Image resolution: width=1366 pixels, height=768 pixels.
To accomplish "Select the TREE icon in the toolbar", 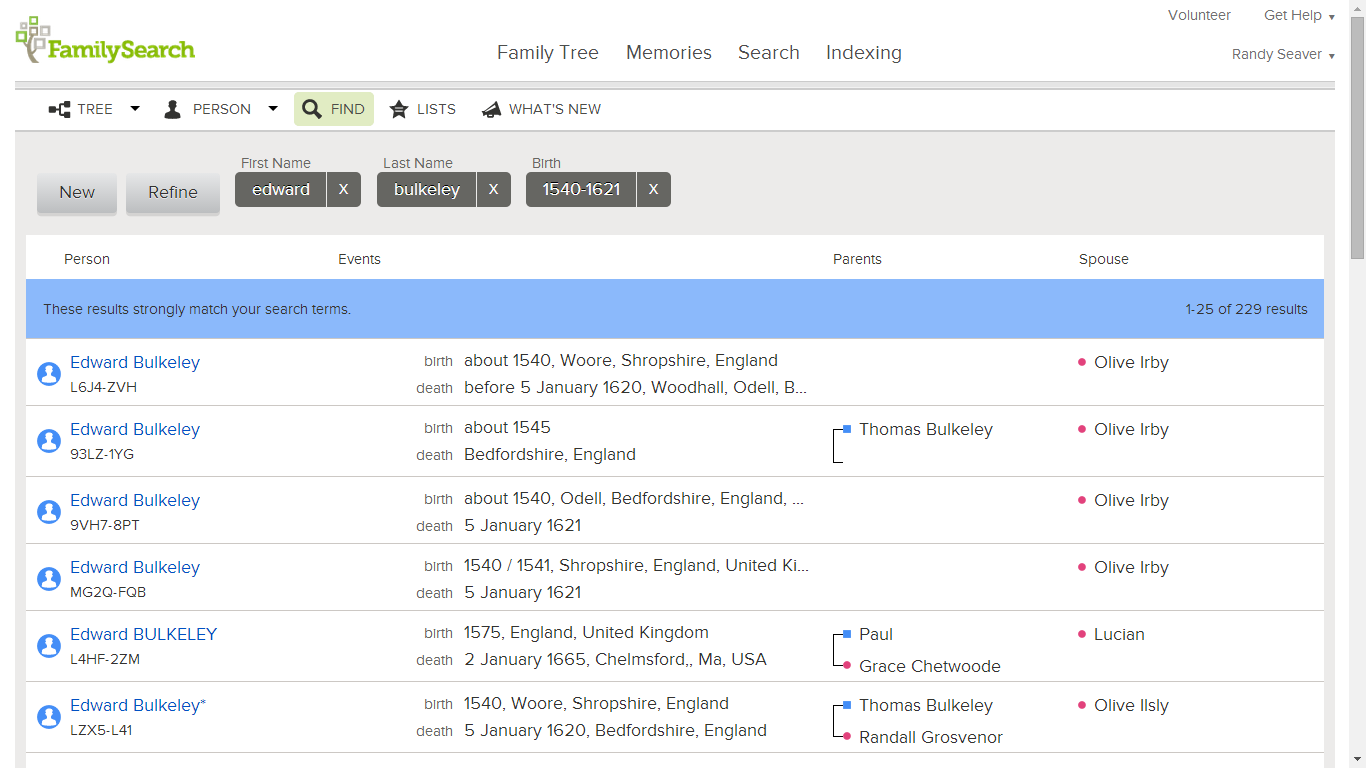I will (x=57, y=108).
